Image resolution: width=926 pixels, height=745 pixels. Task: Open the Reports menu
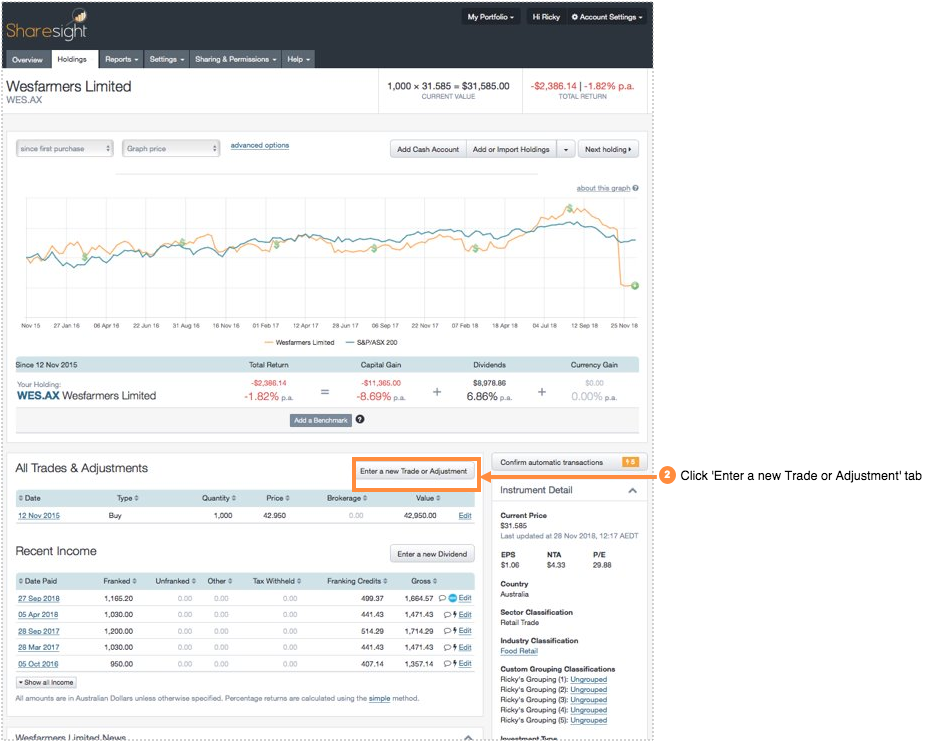pyautogui.click(x=121, y=59)
